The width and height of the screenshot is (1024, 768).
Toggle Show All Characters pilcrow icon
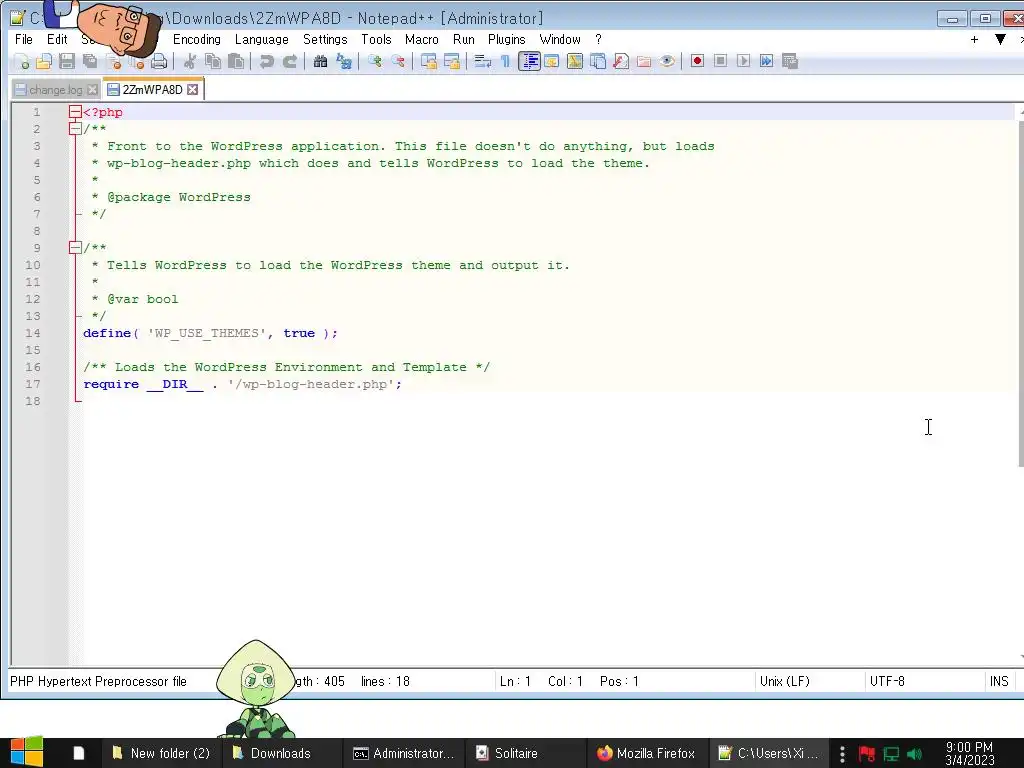505,61
